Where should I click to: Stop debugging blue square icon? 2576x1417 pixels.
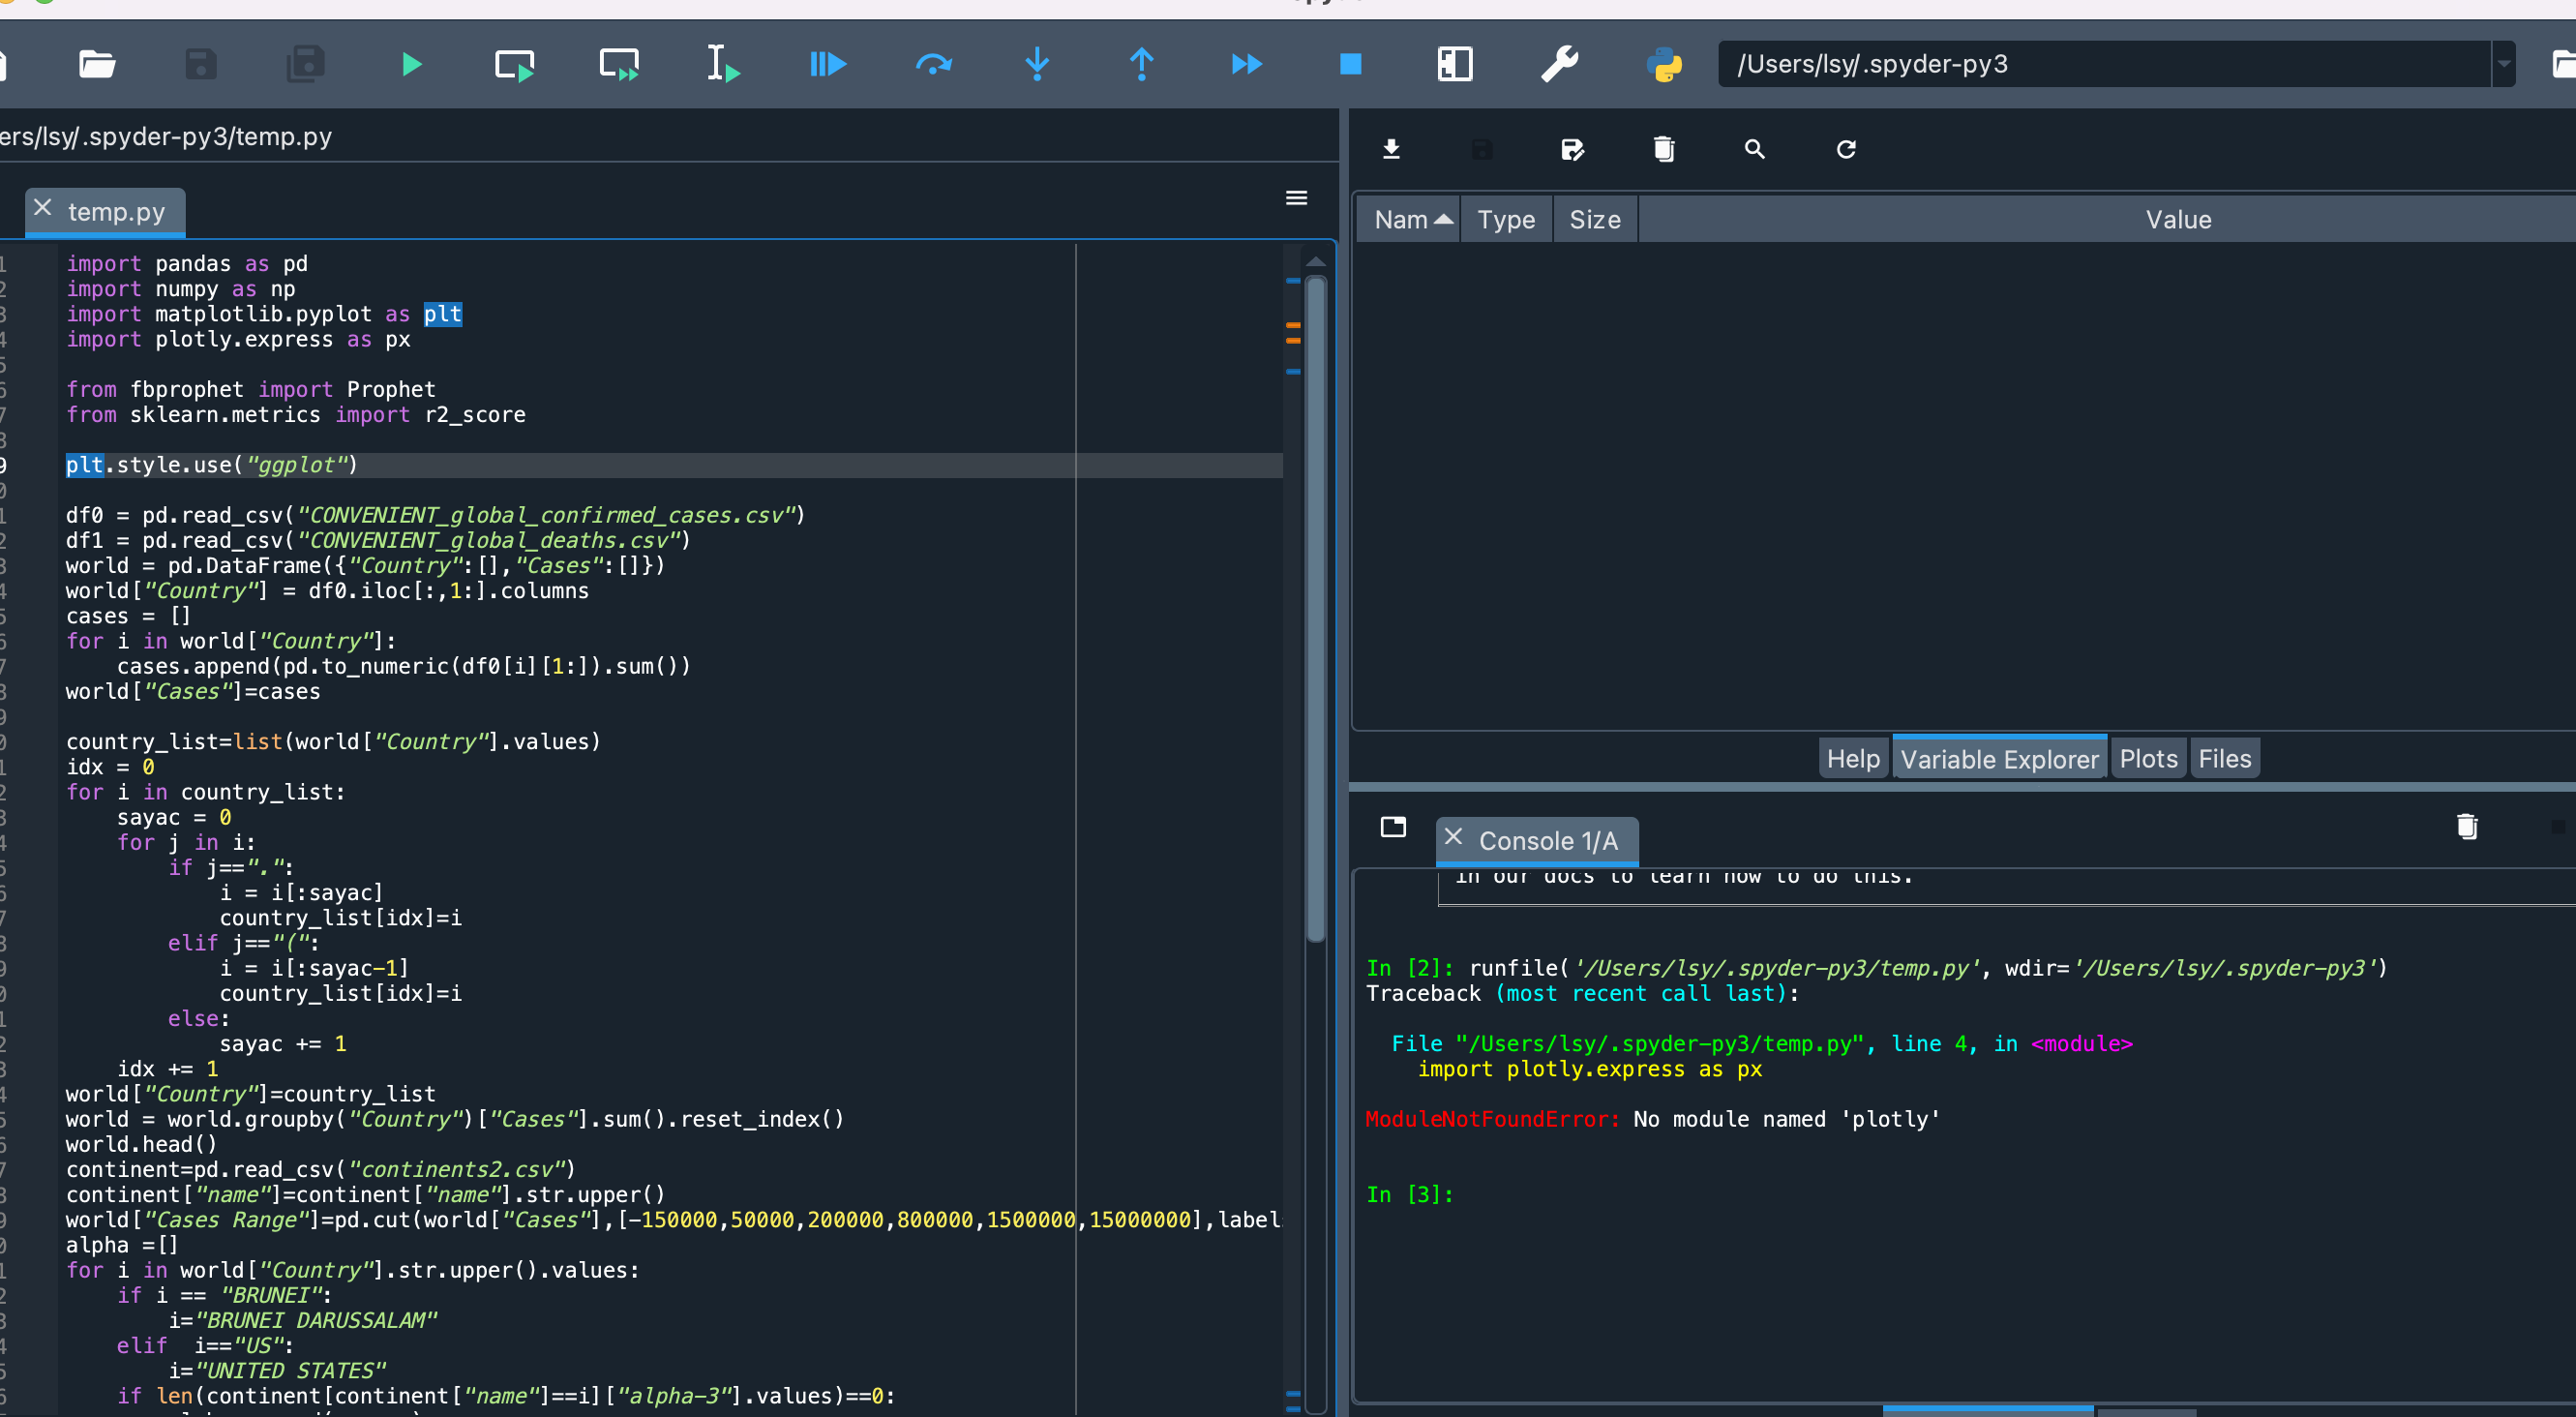tap(1351, 65)
